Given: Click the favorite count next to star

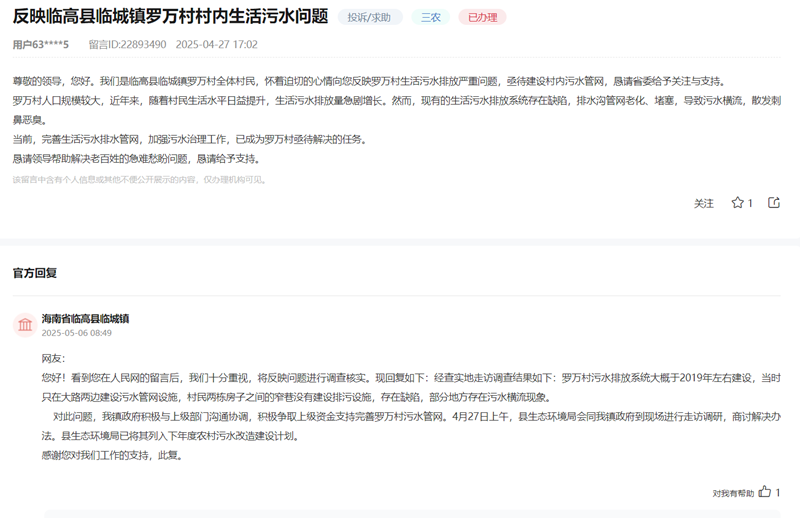Looking at the screenshot, I should pyautogui.click(x=750, y=203).
